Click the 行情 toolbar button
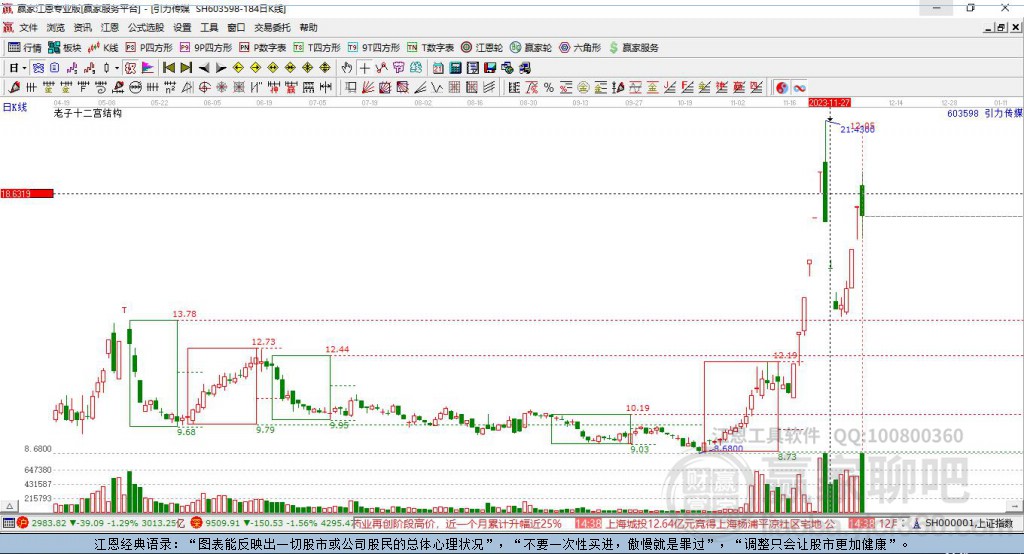Image resolution: width=1024 pixels, height=554 pixels. click(x=25, y=48)
